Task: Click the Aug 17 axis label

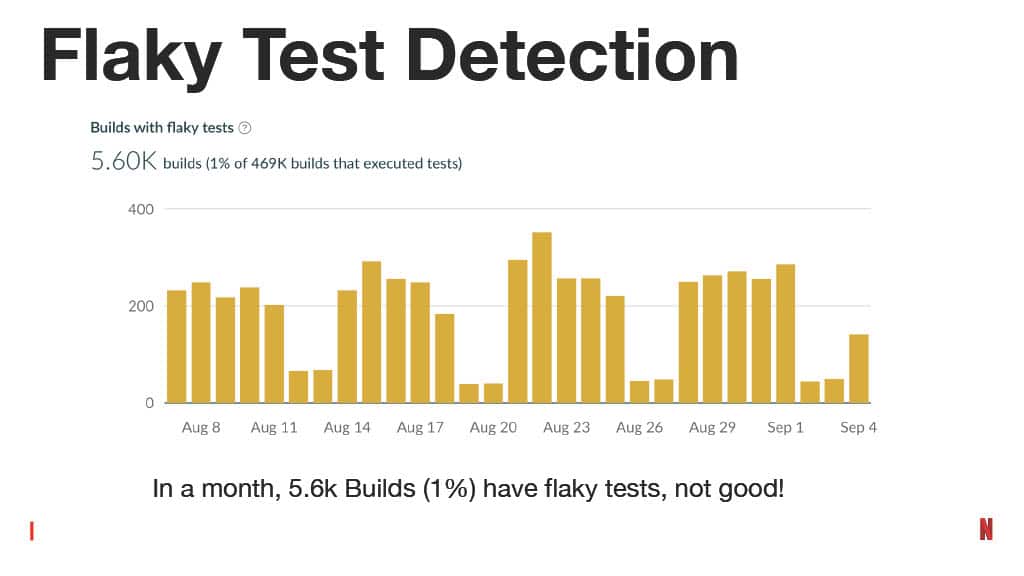Action: (x=421, y=427)
